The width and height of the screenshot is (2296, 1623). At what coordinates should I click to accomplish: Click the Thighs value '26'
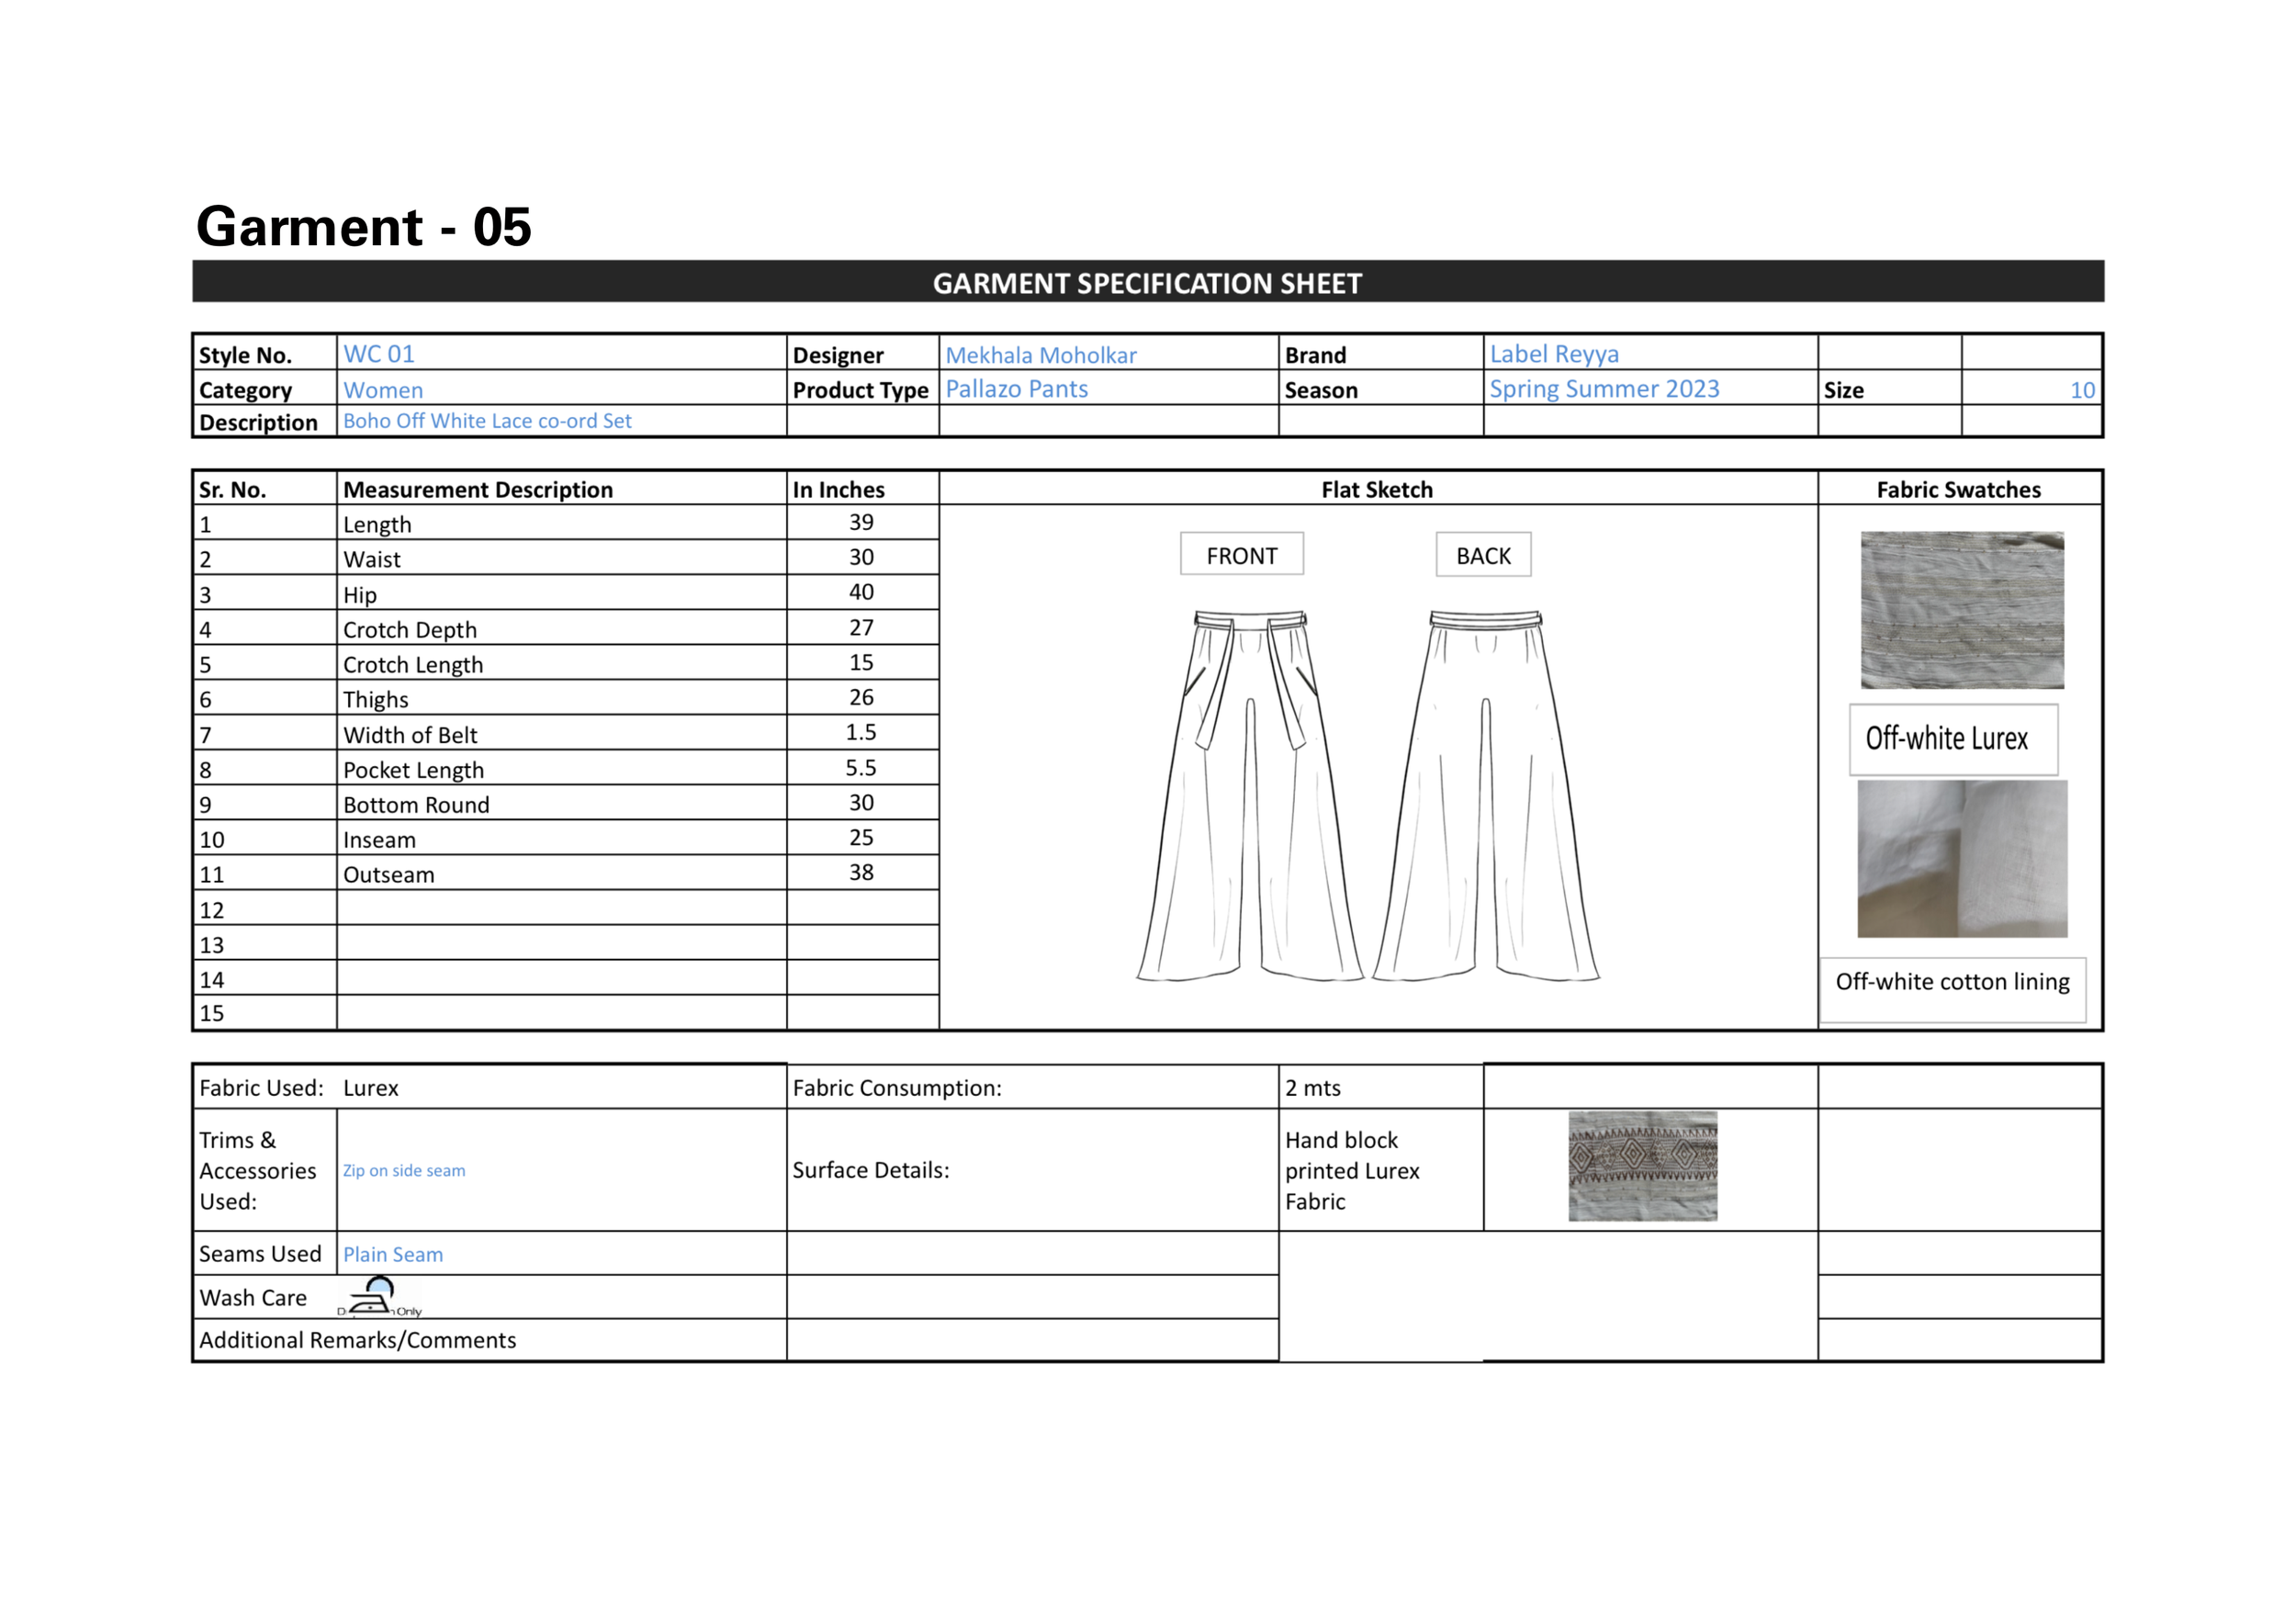point(861,697)
